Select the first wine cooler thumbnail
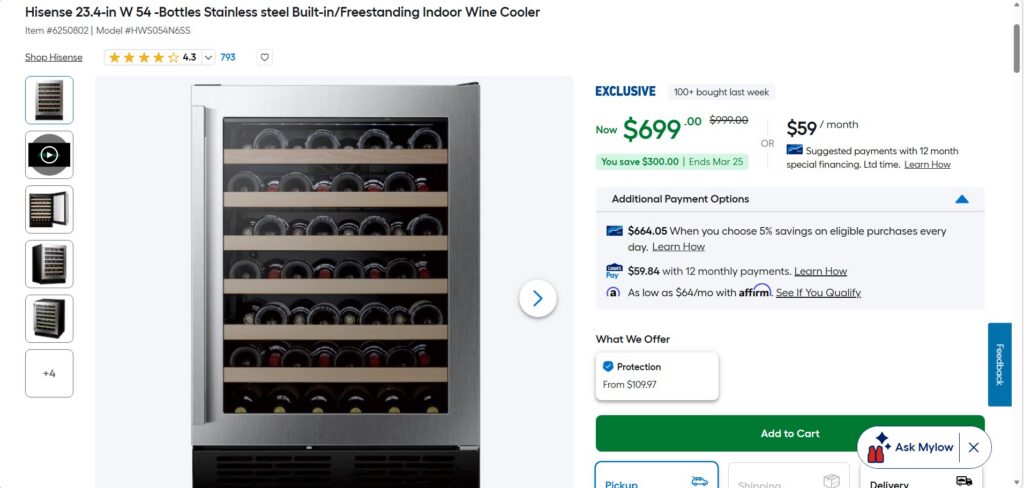Screen dimensions: 1024x488 pyautogui.click(x=49, y=100)
